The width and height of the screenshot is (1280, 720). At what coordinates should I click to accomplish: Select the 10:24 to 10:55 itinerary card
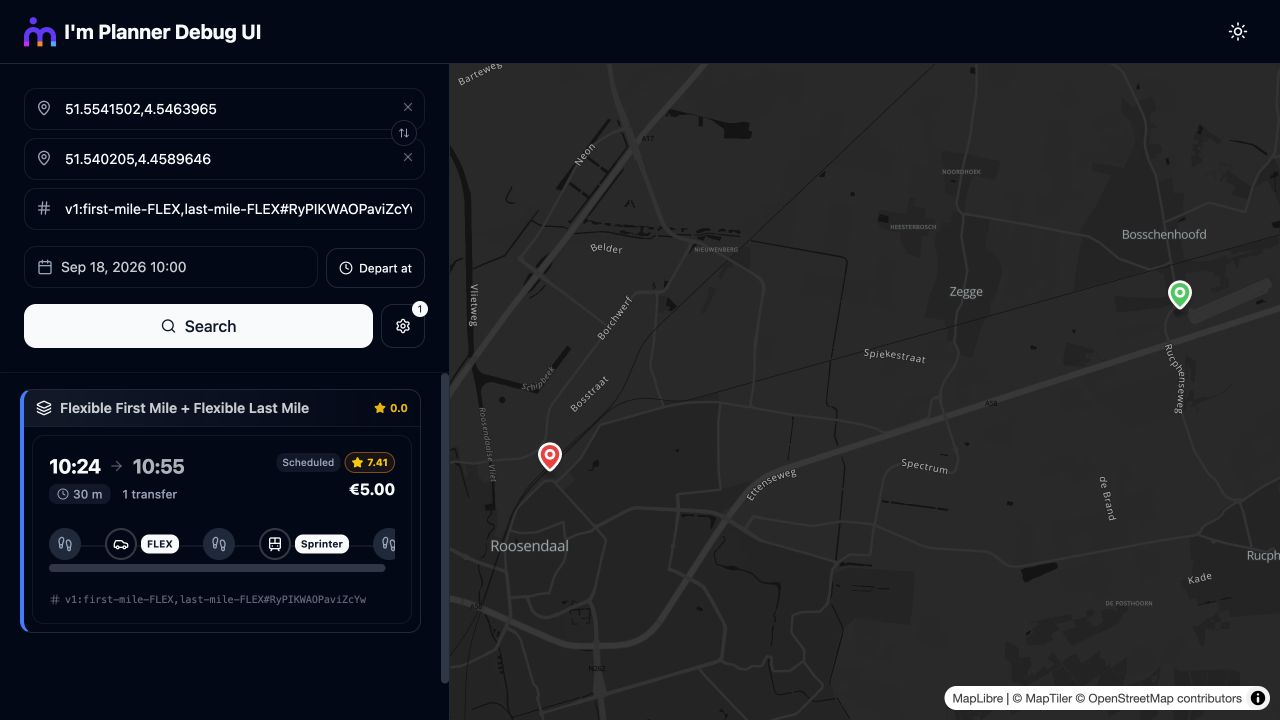[x=222, y=530]
